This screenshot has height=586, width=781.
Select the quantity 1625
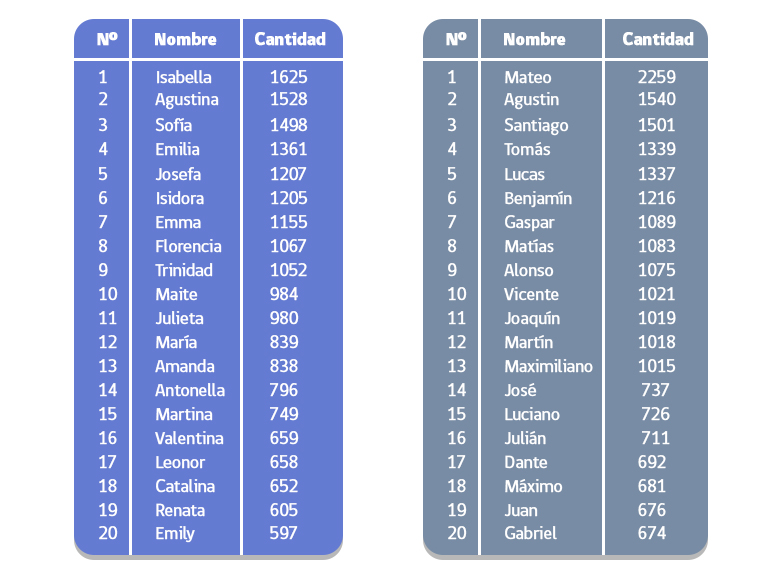288,77
